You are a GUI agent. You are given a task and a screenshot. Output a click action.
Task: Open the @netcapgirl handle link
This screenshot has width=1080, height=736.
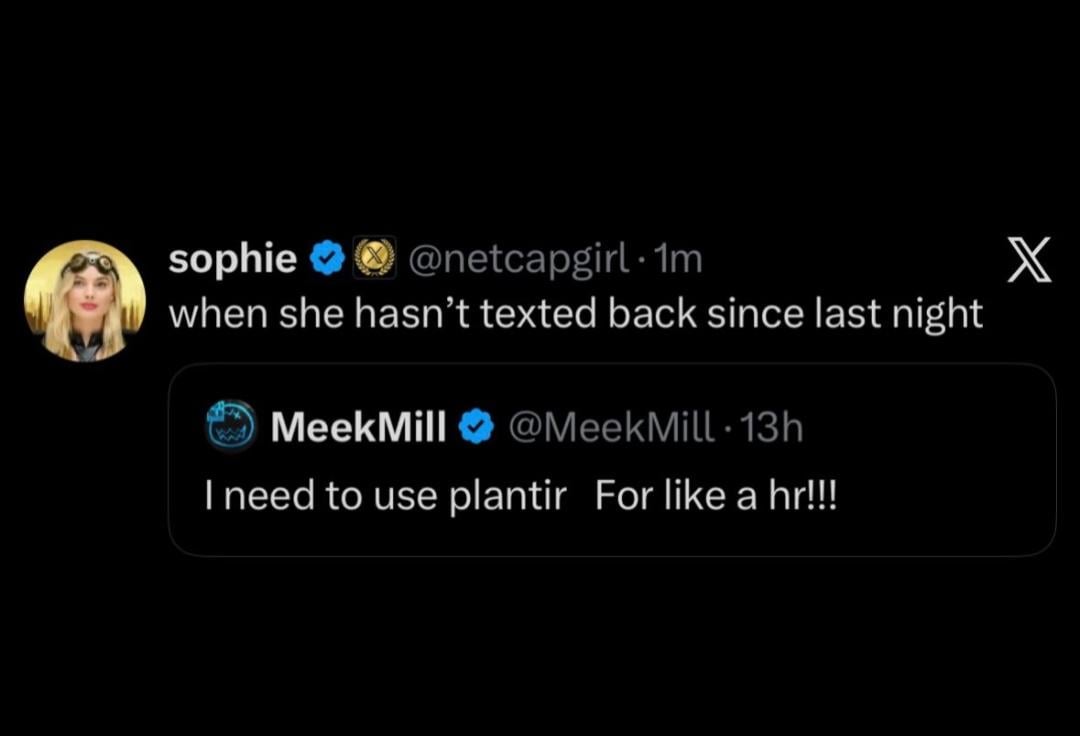click(513, 260)
